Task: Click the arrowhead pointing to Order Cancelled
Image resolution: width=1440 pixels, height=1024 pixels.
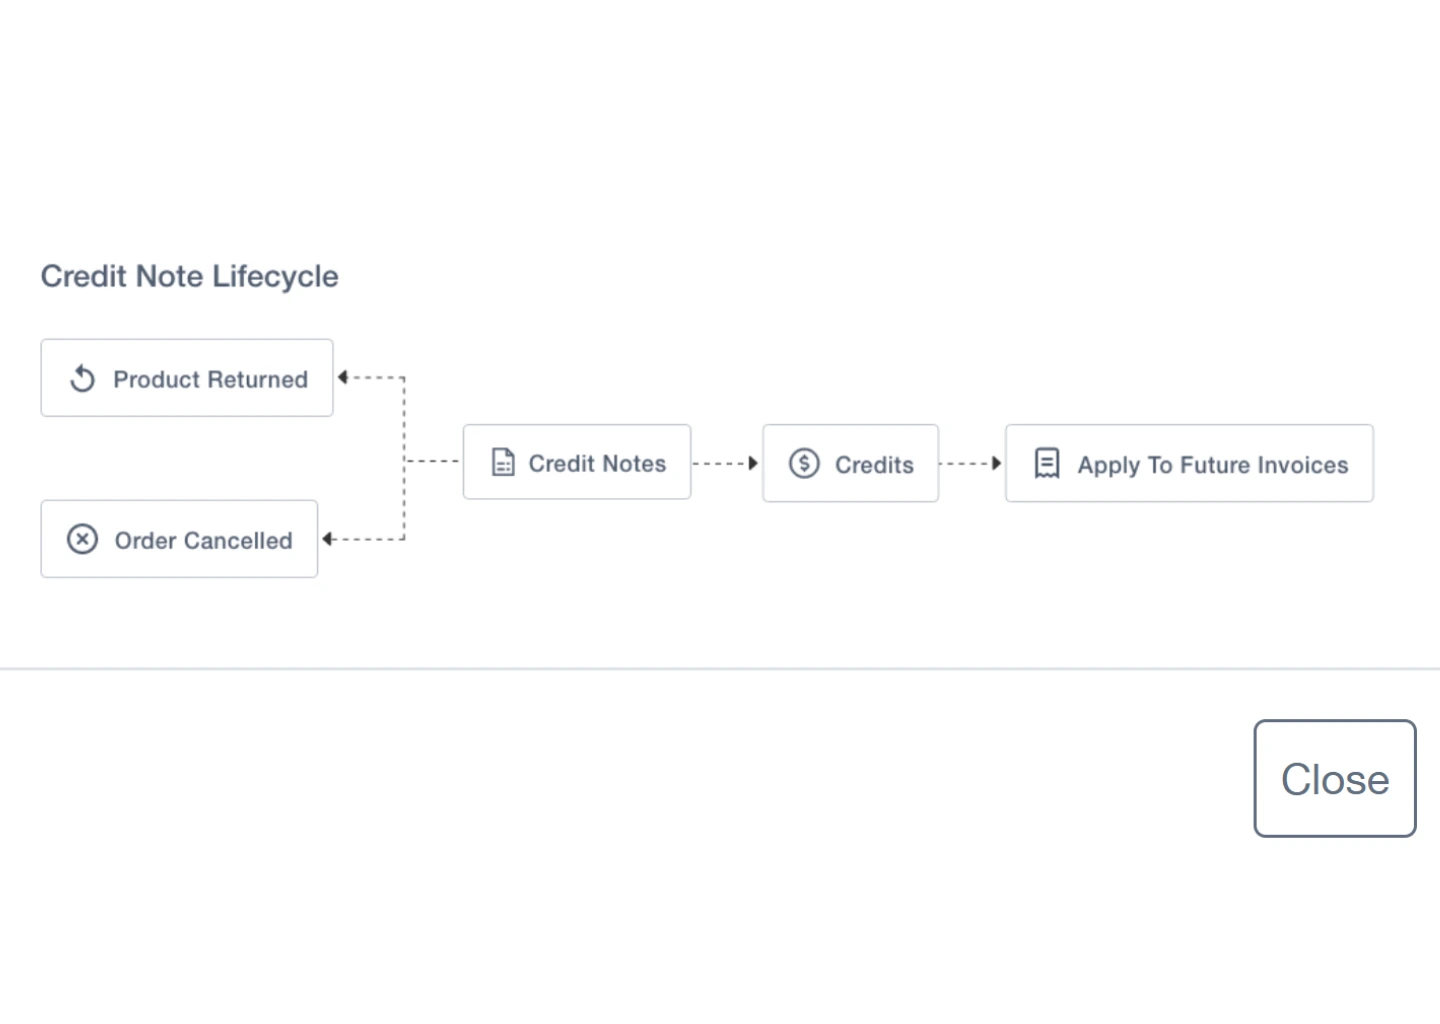Action: click(327, 539)
